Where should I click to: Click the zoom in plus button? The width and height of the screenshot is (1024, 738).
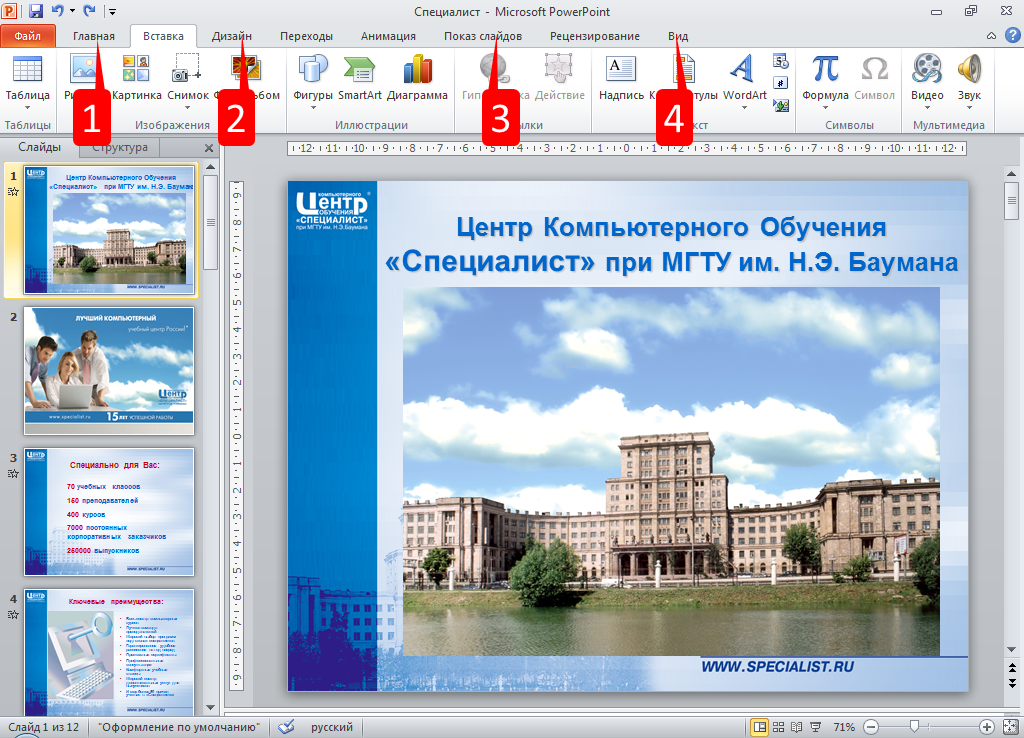pyautogui.click(x=987, y=726)
